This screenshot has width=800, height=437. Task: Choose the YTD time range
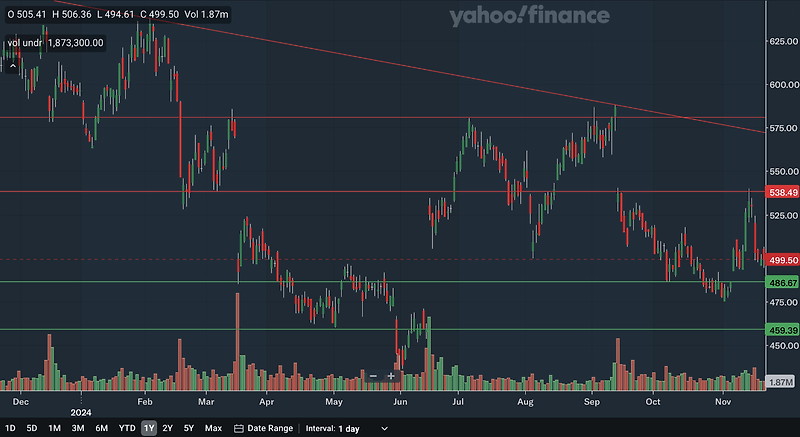click(x=127, y=428)
